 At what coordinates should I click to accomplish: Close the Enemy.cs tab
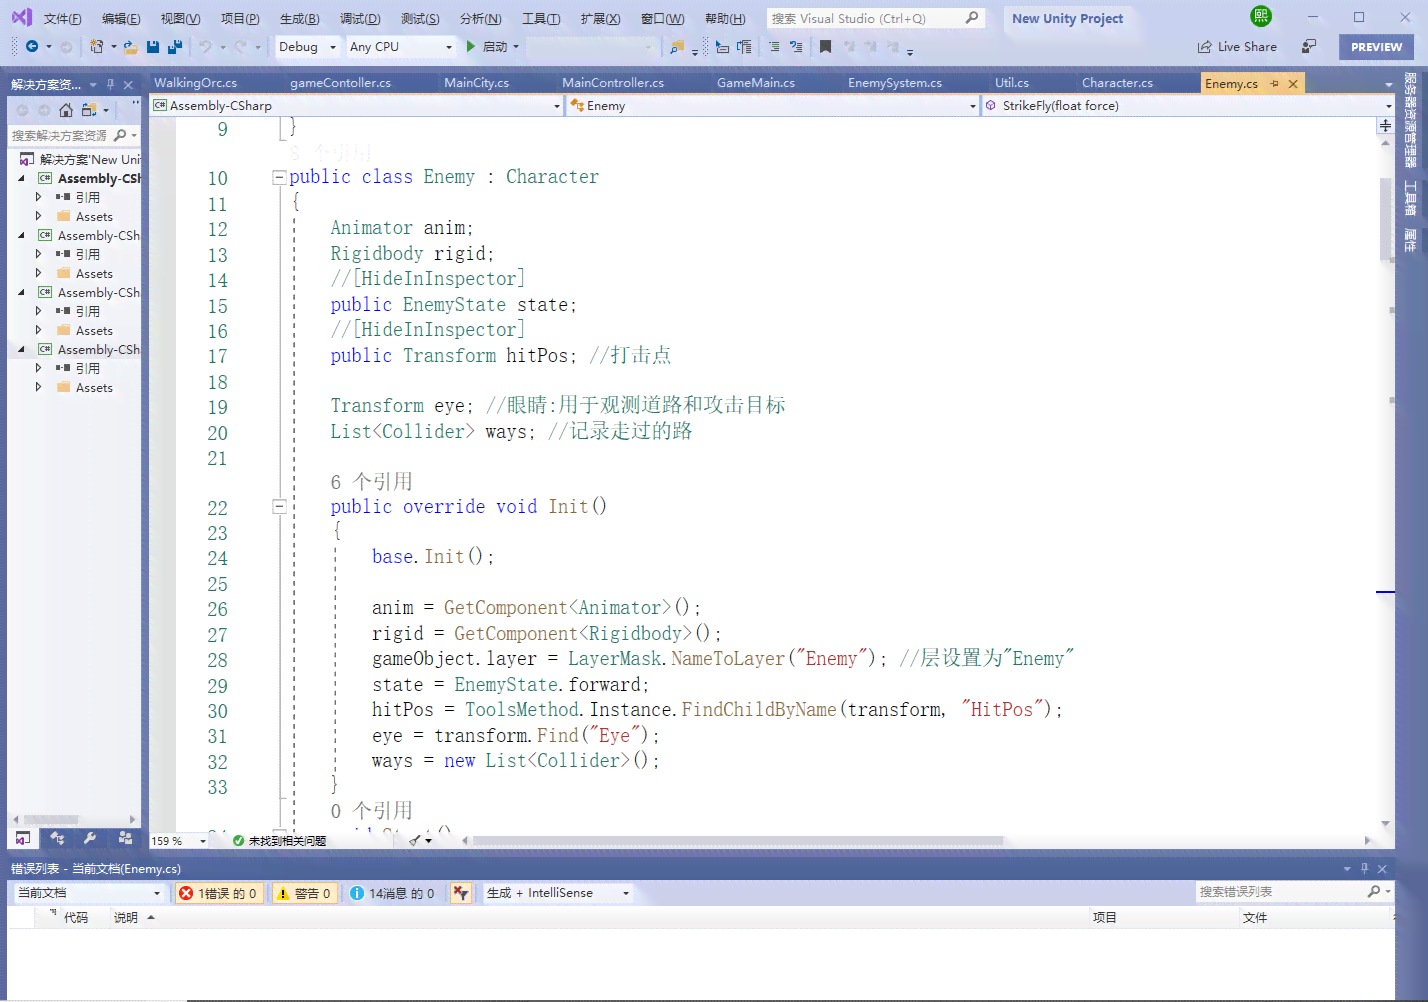(1293, 84)
